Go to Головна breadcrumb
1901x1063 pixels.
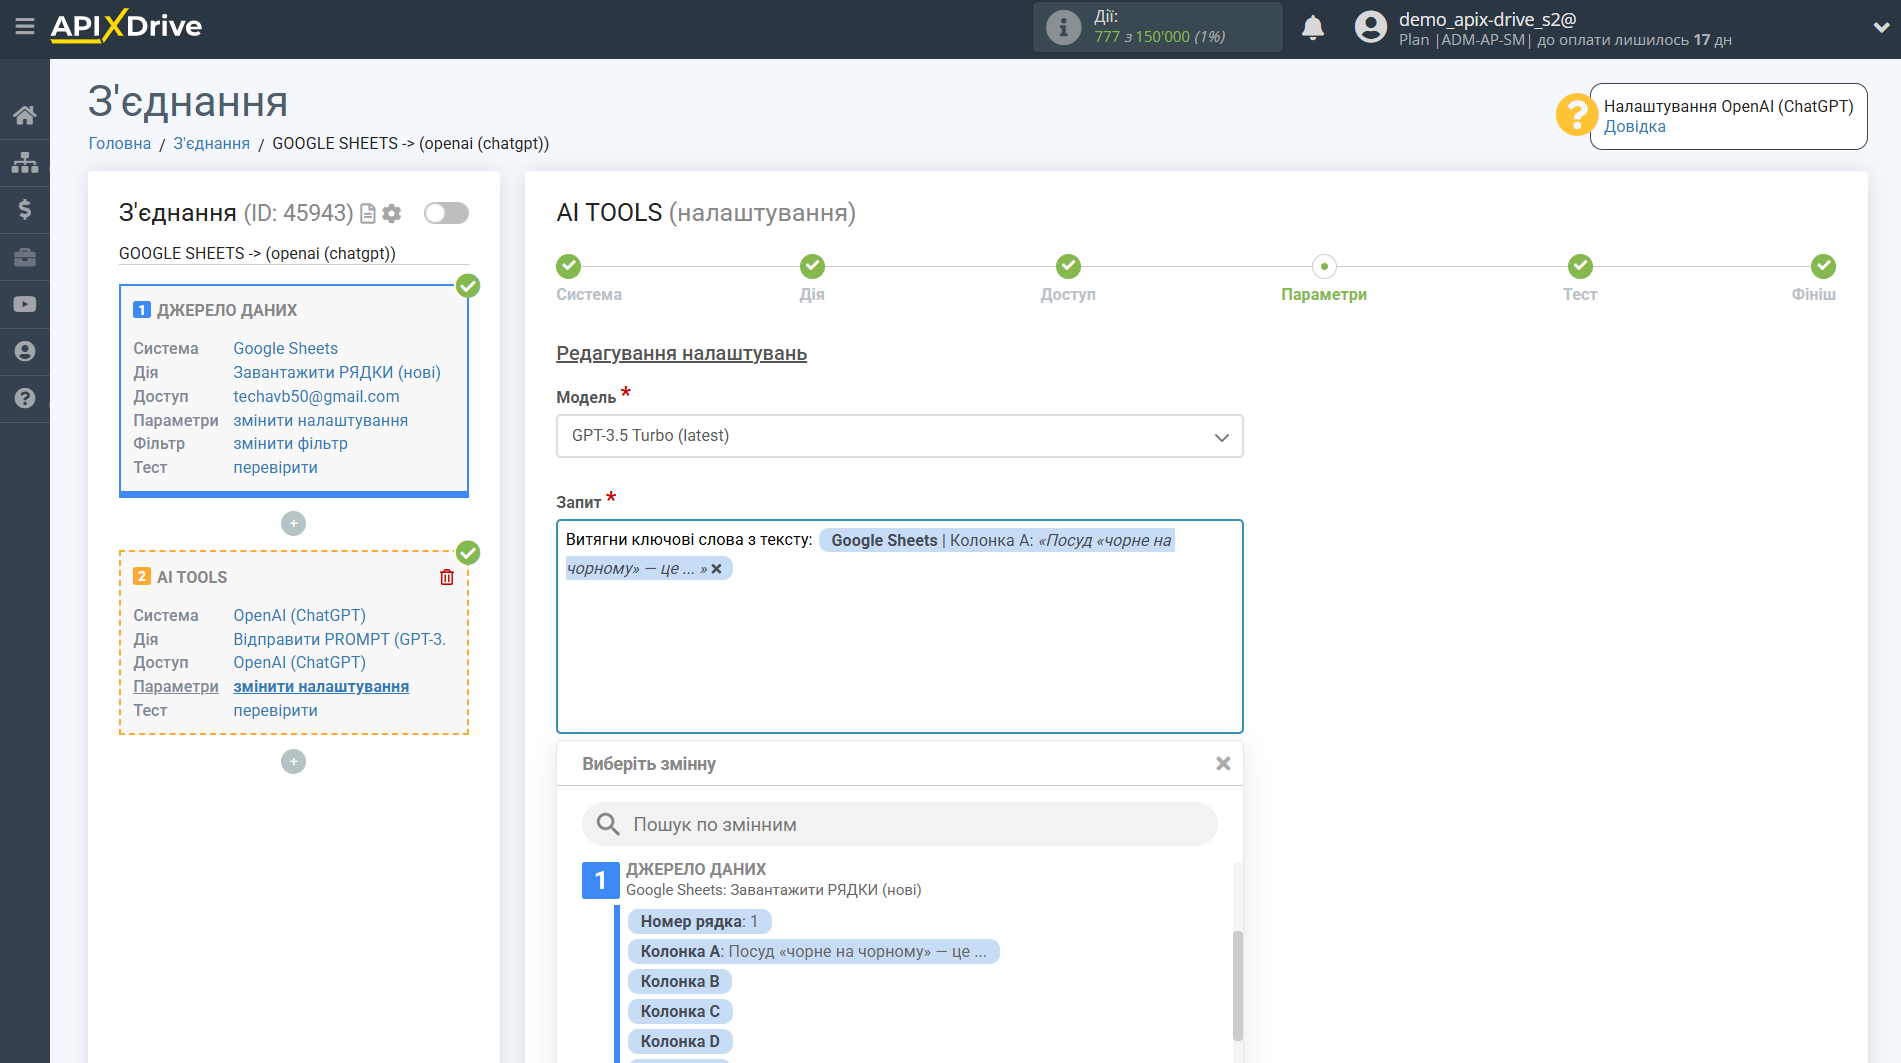[120, 143]
